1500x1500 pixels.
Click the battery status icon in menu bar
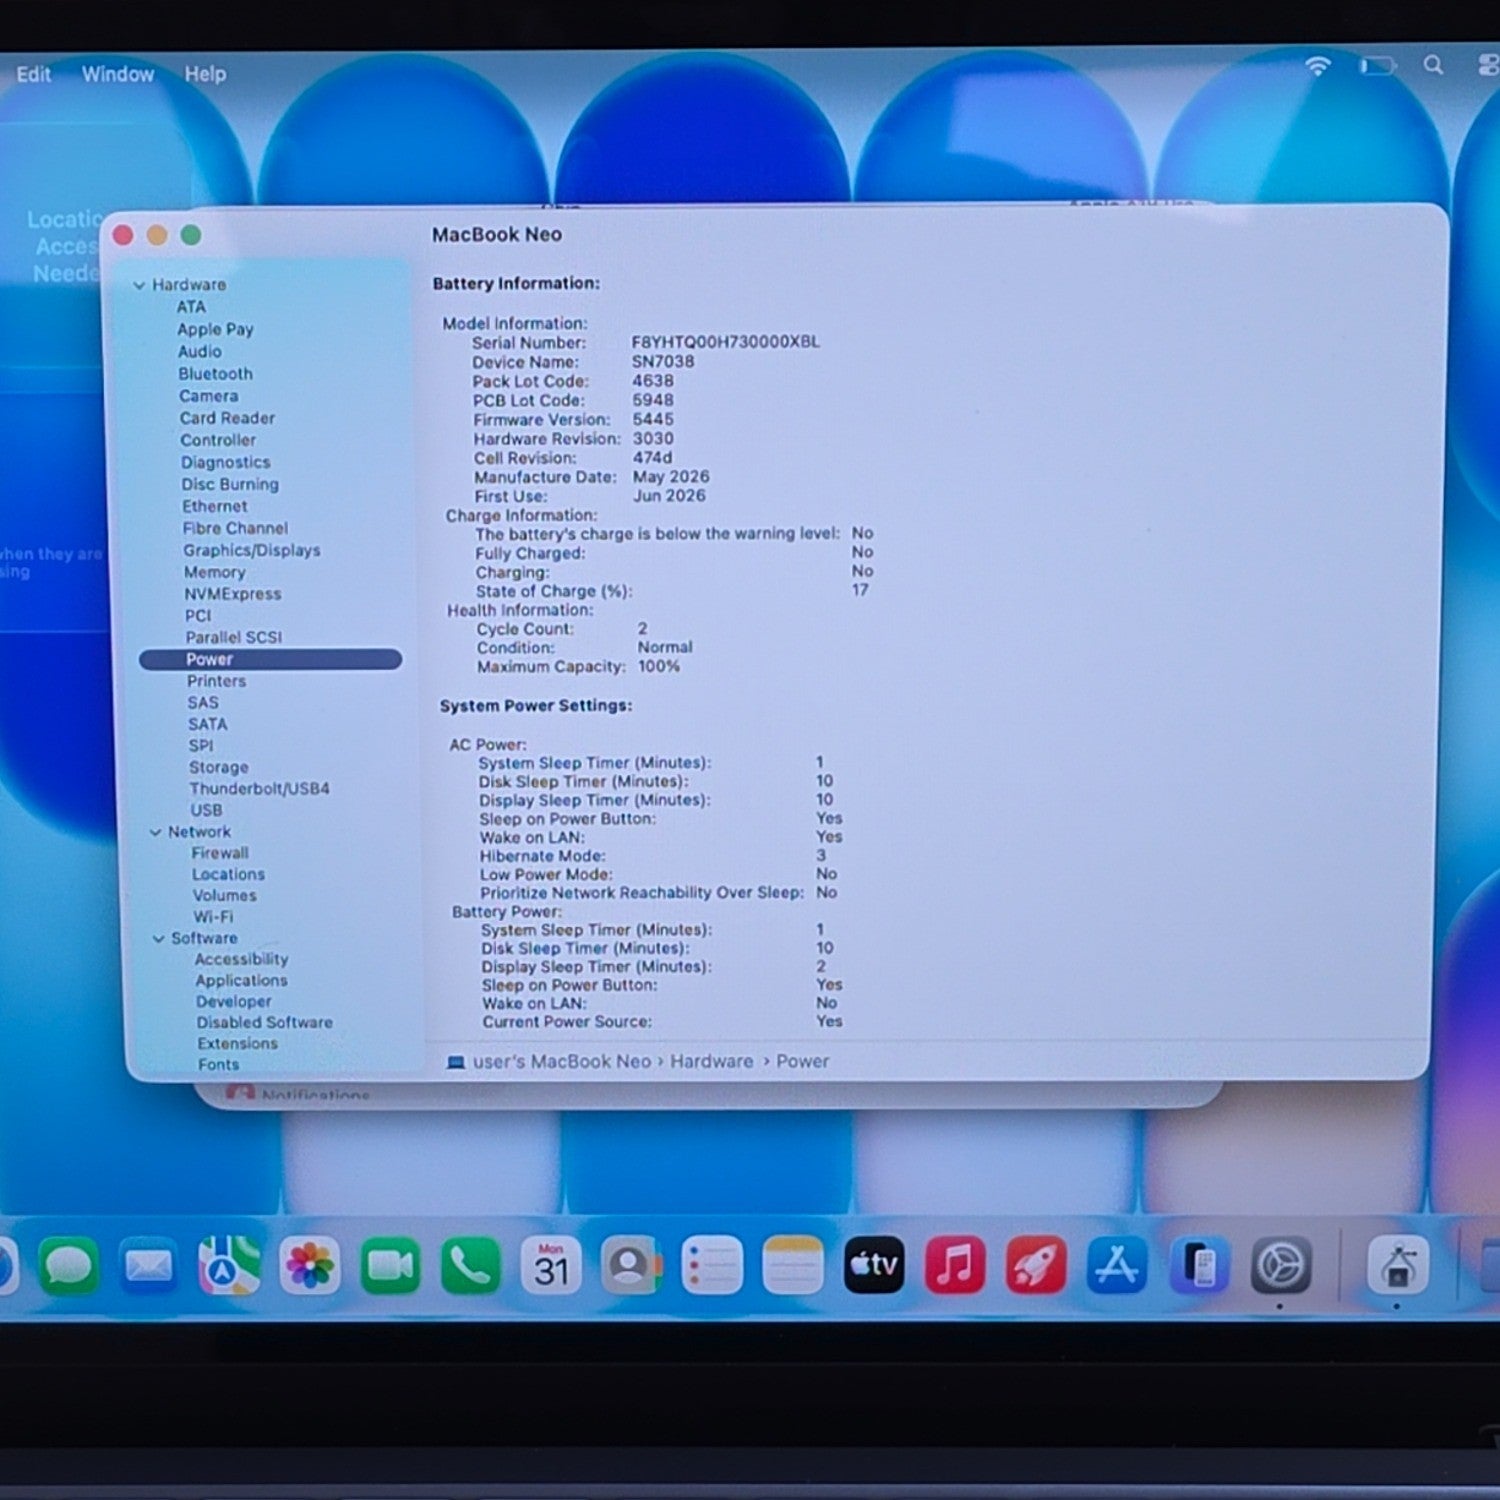(1377, 66)
